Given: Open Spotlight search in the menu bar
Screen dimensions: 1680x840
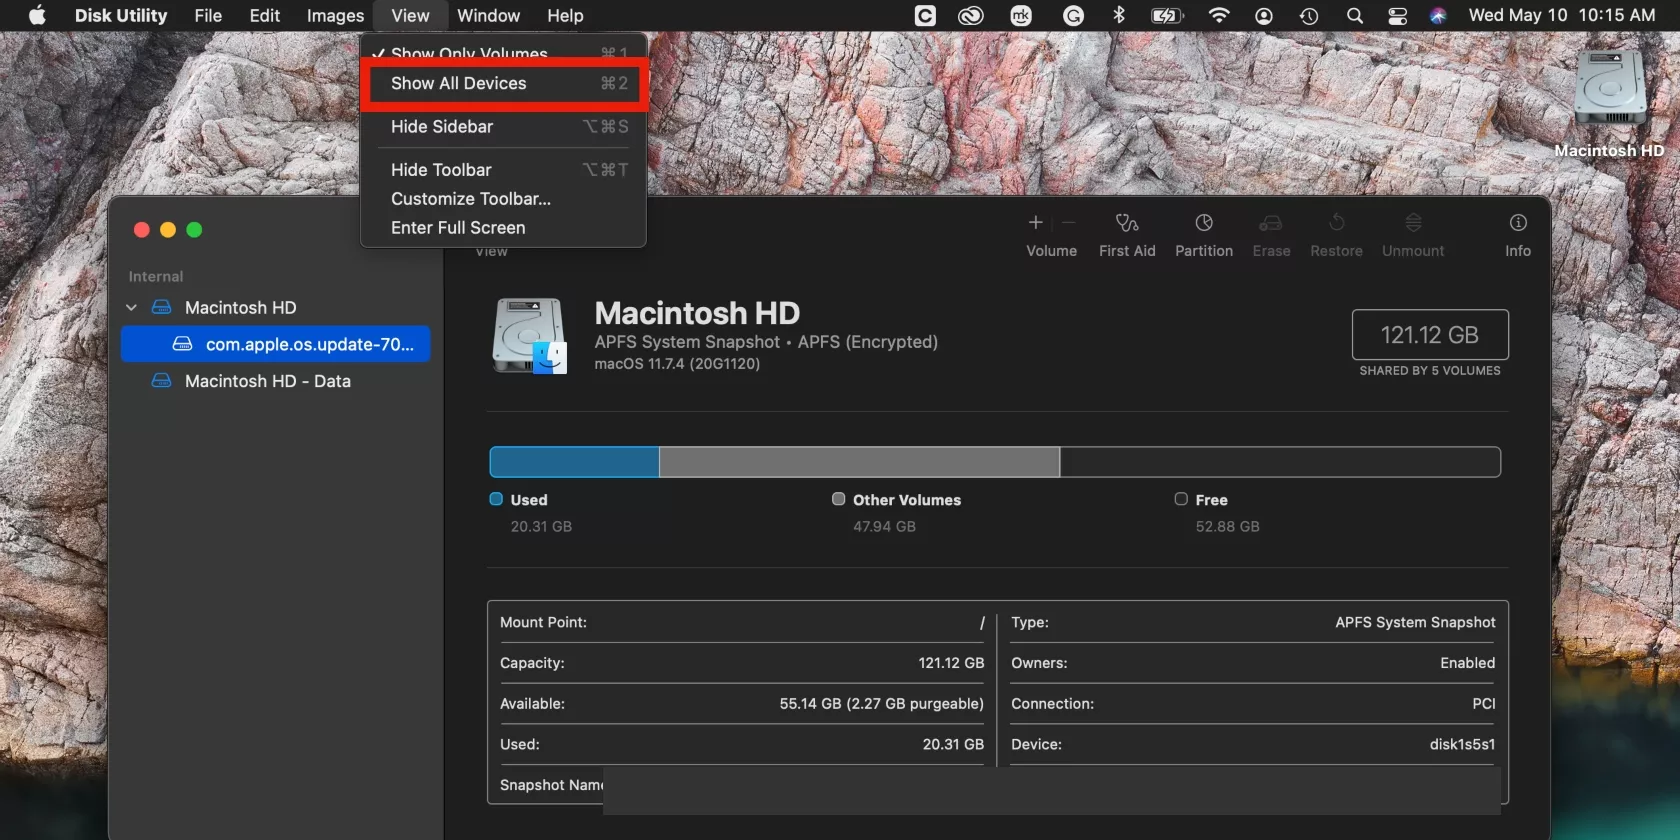Looking at the screenshot, I should (x=1354, y=16).
